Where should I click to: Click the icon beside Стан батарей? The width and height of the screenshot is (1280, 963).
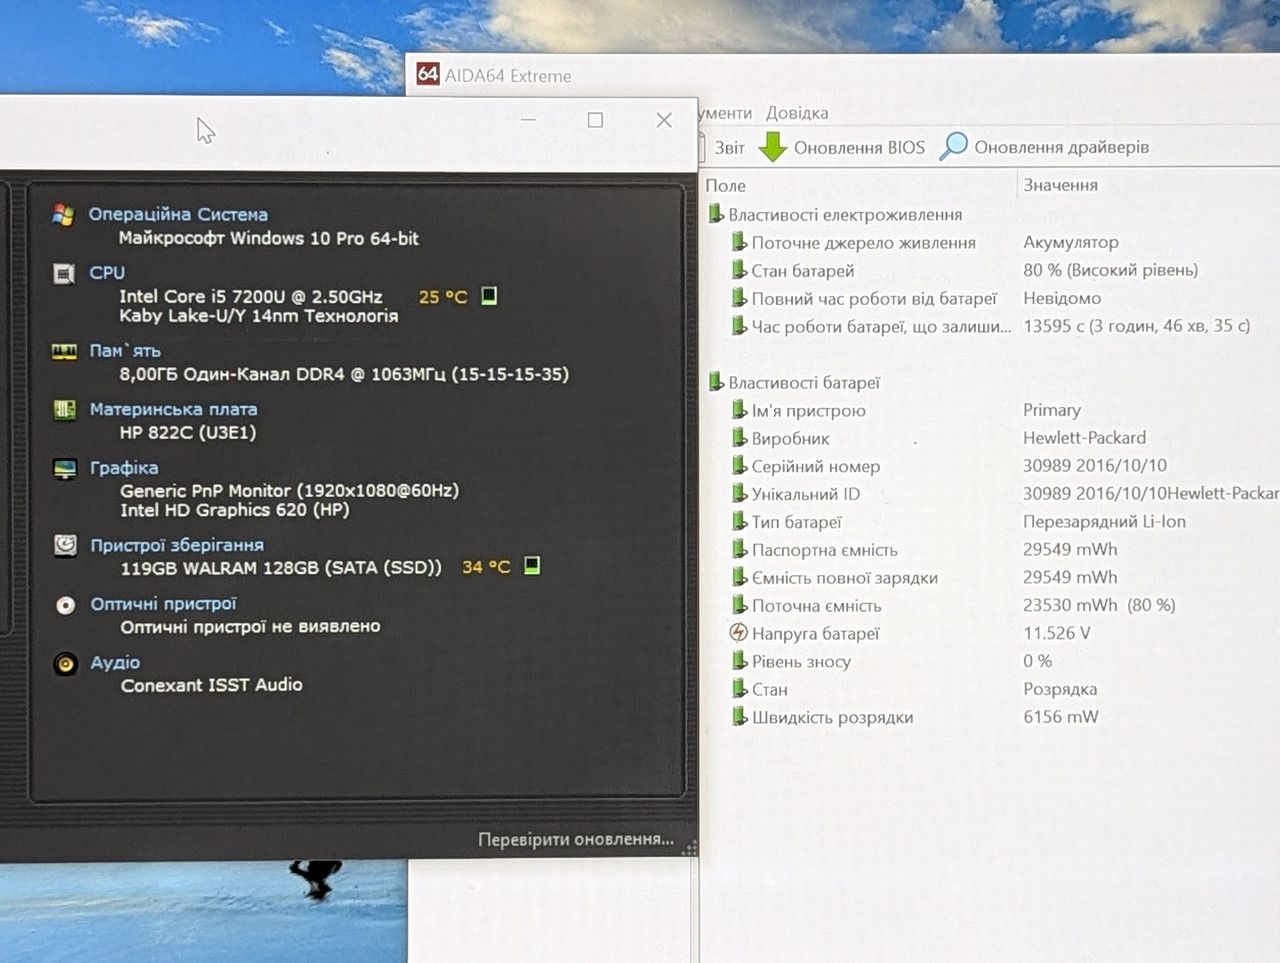click(x=739, y=270)
